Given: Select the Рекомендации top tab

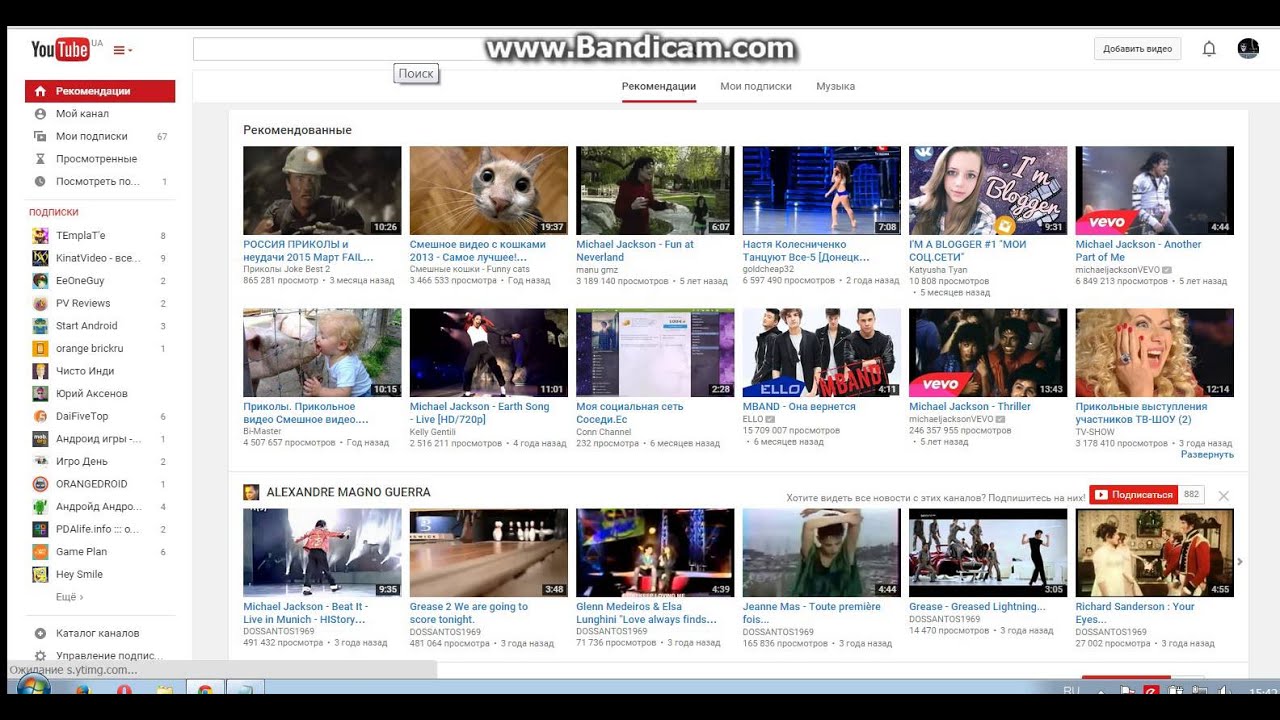Looking at the screenshot, I should pyautogui.click(x=659, y=86).
